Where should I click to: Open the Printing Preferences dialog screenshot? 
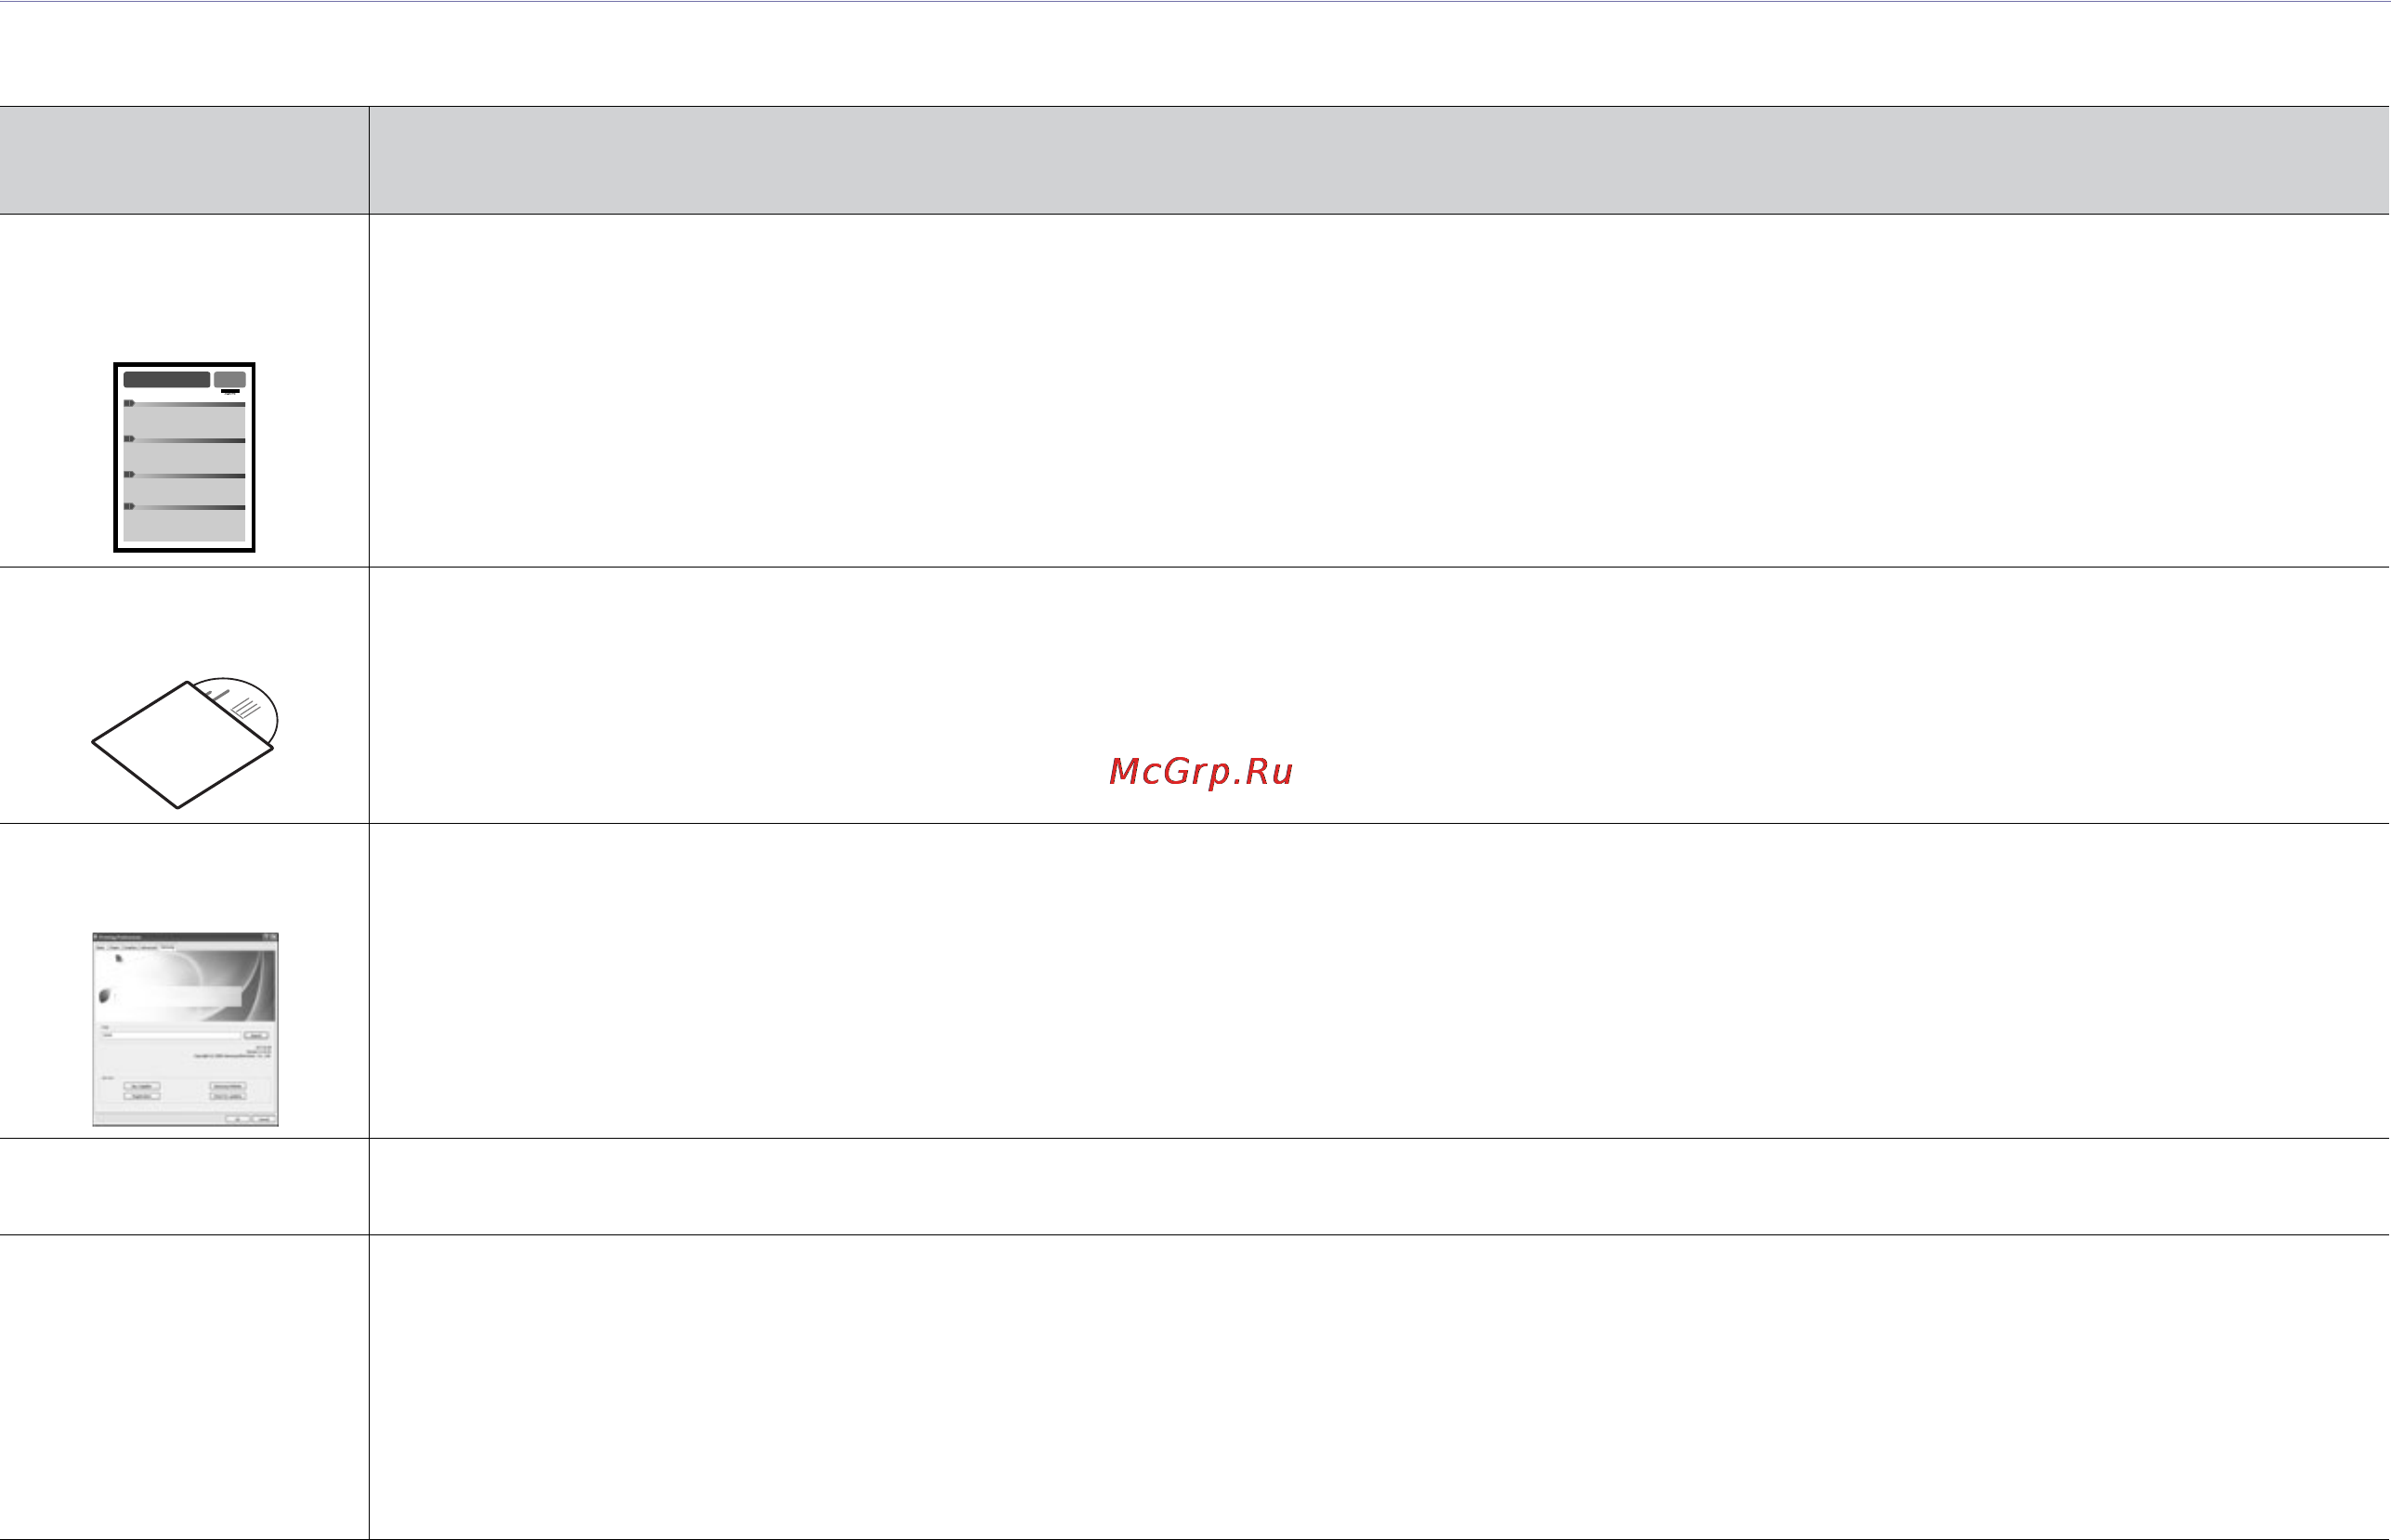tap(185, 1030)
